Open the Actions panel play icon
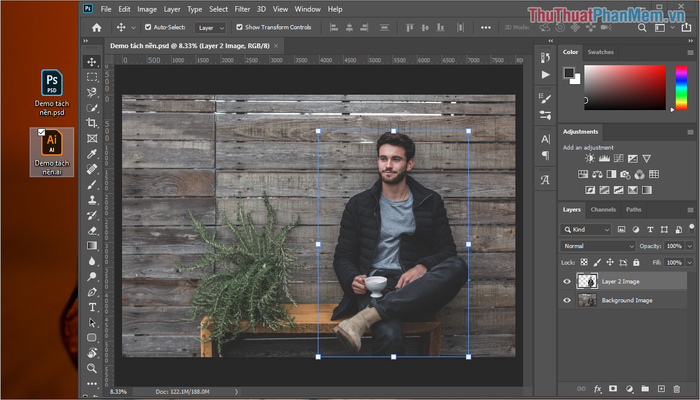Viewport: 700px width, 400px height. click(x=546, y=75)
